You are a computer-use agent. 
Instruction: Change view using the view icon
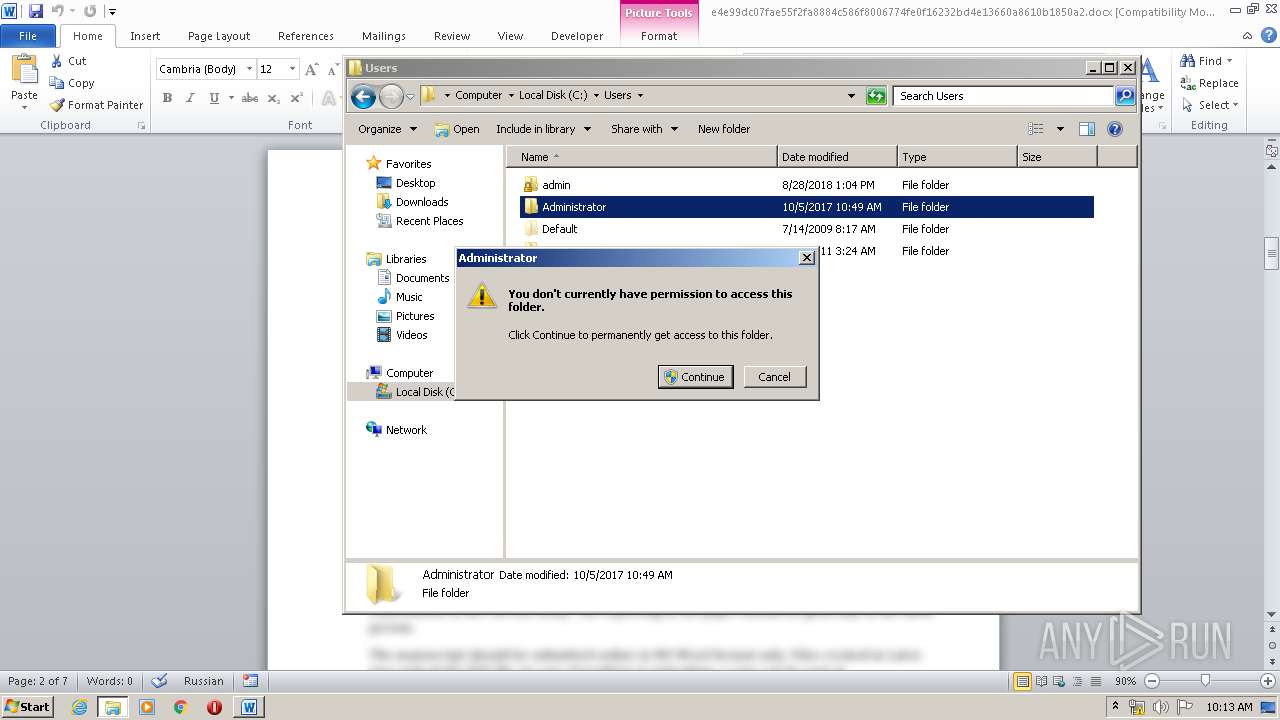click(1036, 129)
